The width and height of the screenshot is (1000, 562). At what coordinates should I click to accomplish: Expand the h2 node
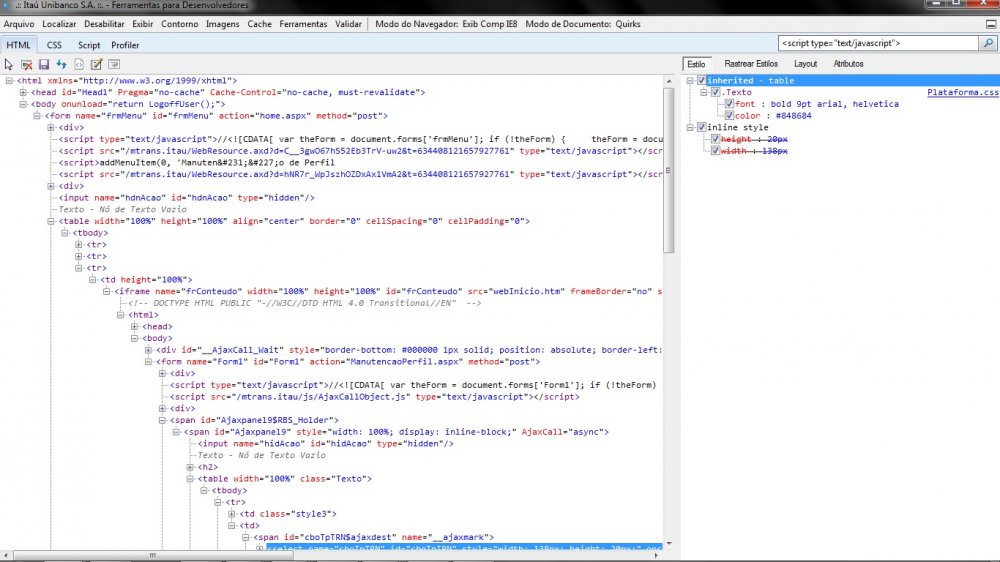click(x=190, y=467)
